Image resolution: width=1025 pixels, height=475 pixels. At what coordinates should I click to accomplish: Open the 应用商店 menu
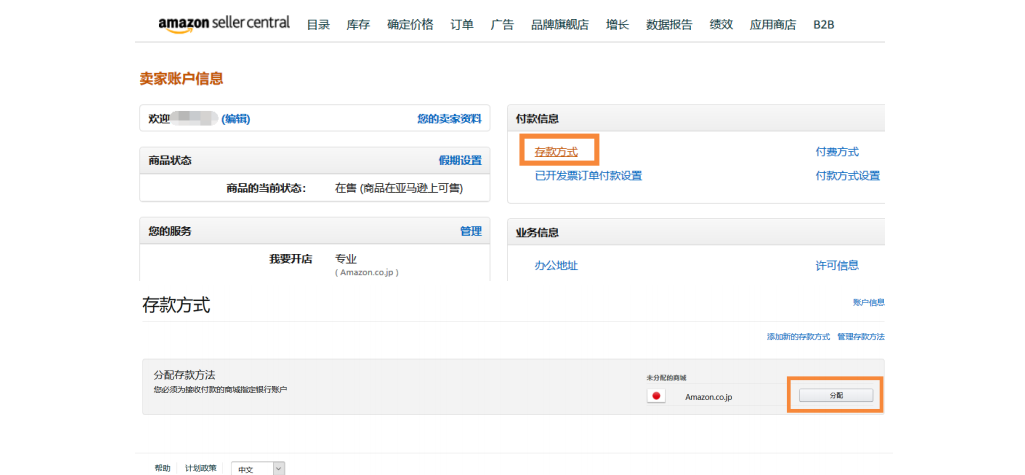tap(773, 25)
